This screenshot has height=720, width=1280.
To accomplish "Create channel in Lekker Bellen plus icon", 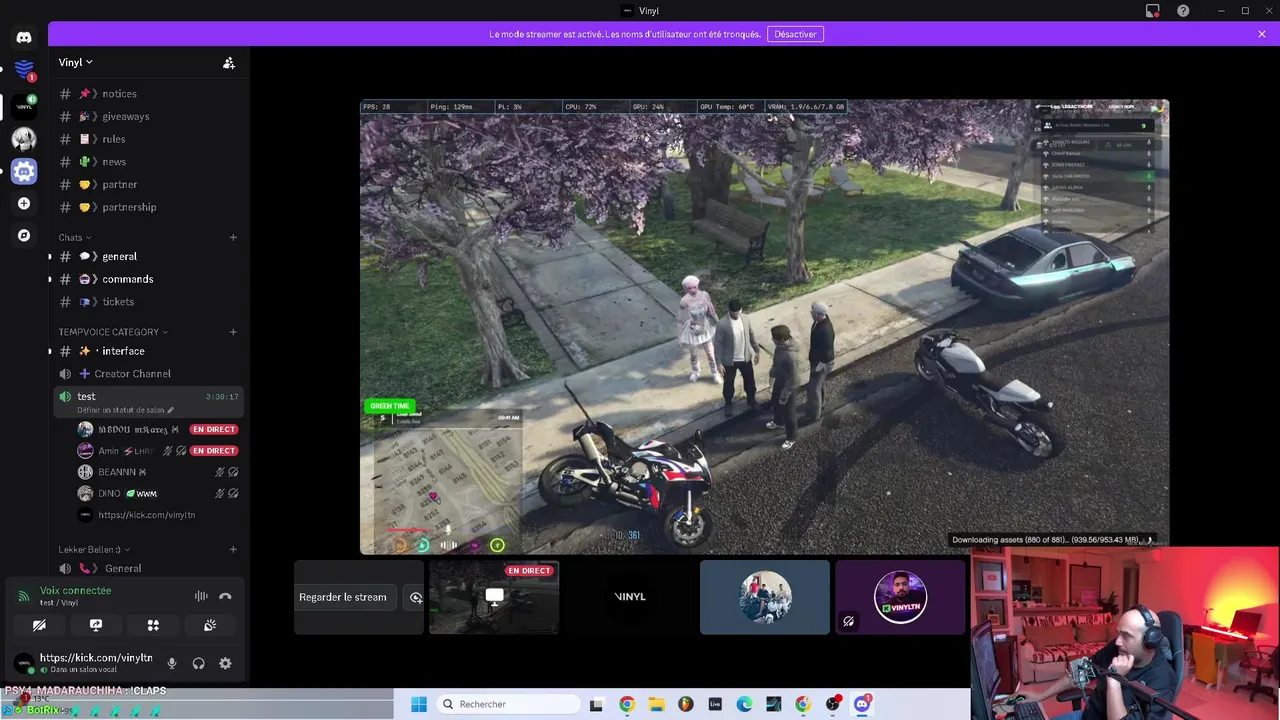I will [233, 549].
